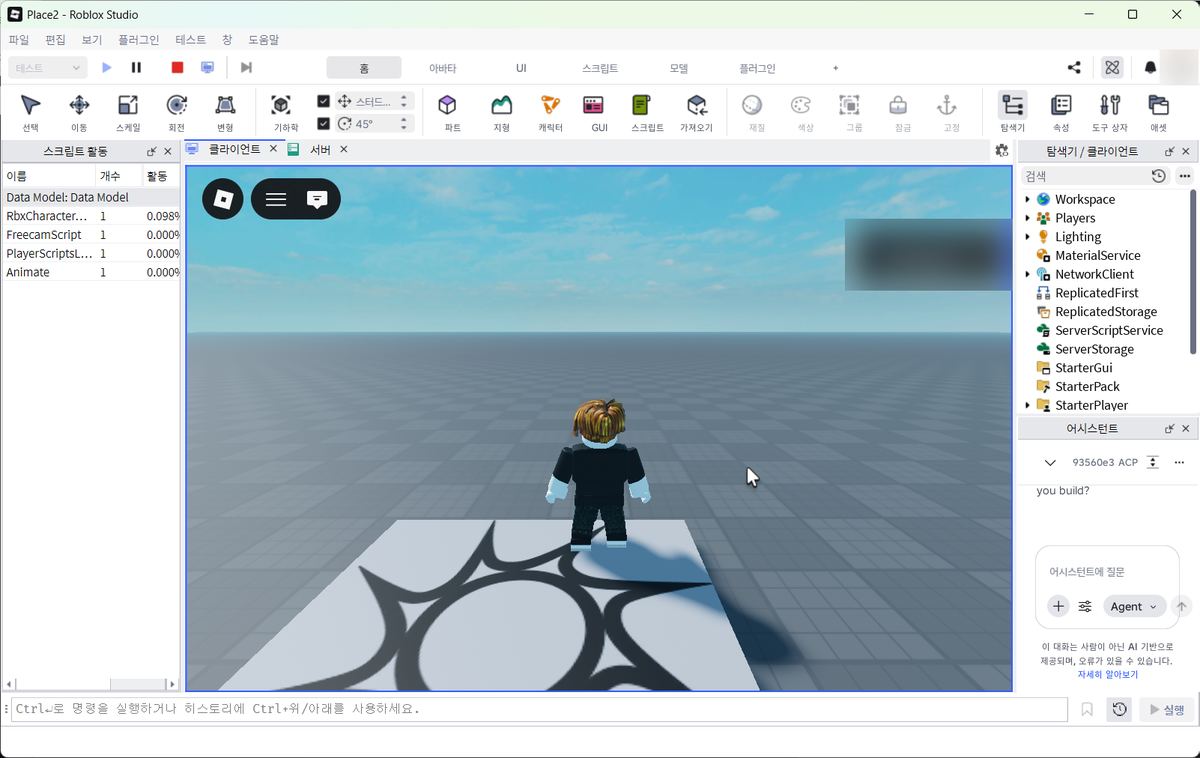Open the 지형 (Terrain) editor
The image size is (1200, 758).
click(501, 112)
